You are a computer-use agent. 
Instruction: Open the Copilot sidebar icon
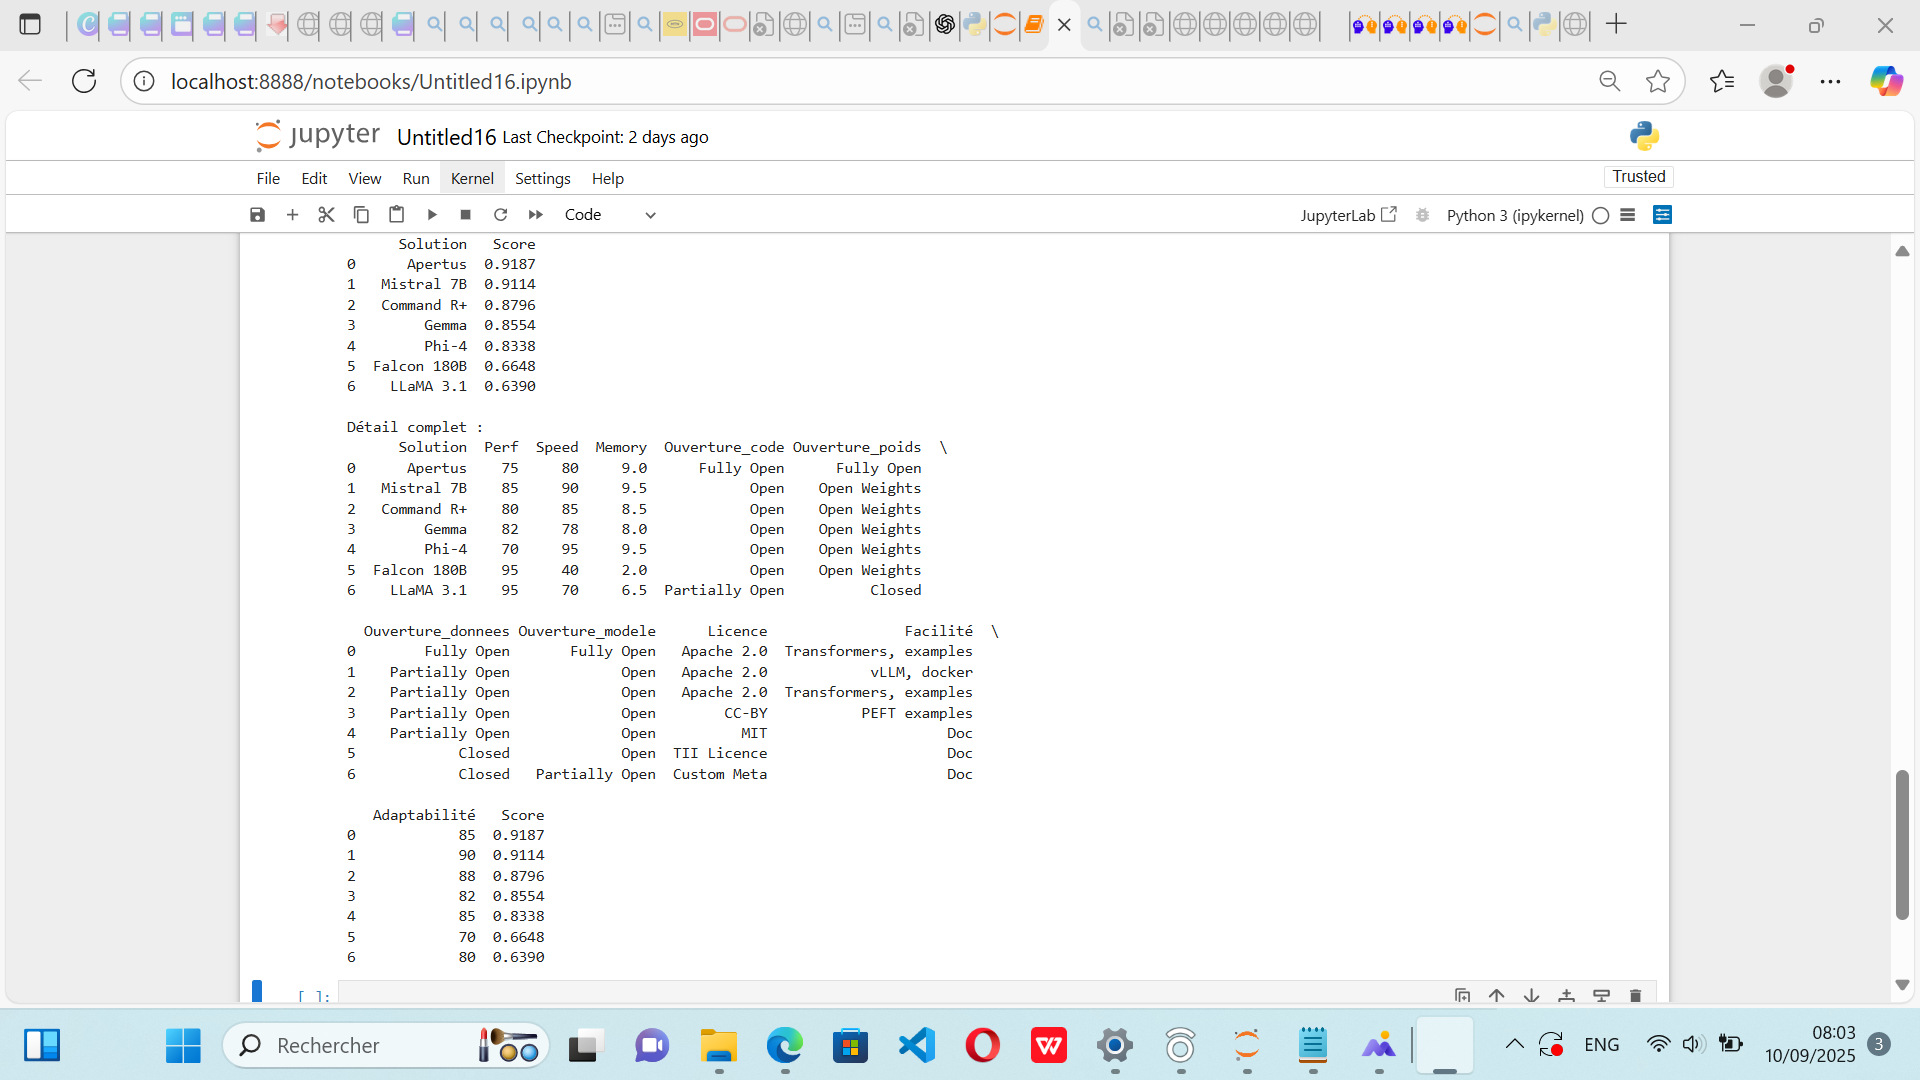pos(1886,81)
